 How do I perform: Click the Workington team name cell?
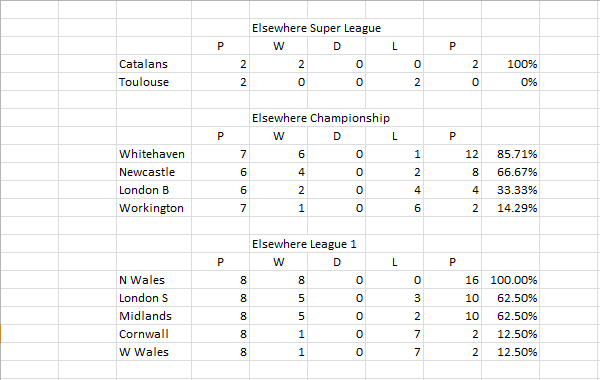pyautogui.click(x=154, y=208)
